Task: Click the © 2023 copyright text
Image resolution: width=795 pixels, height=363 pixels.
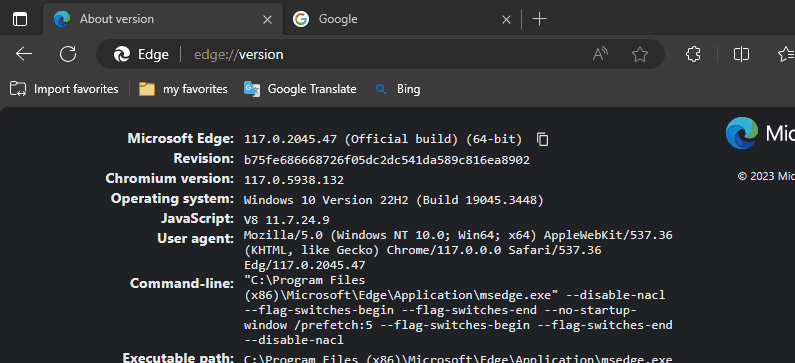Action: point(766,176)
